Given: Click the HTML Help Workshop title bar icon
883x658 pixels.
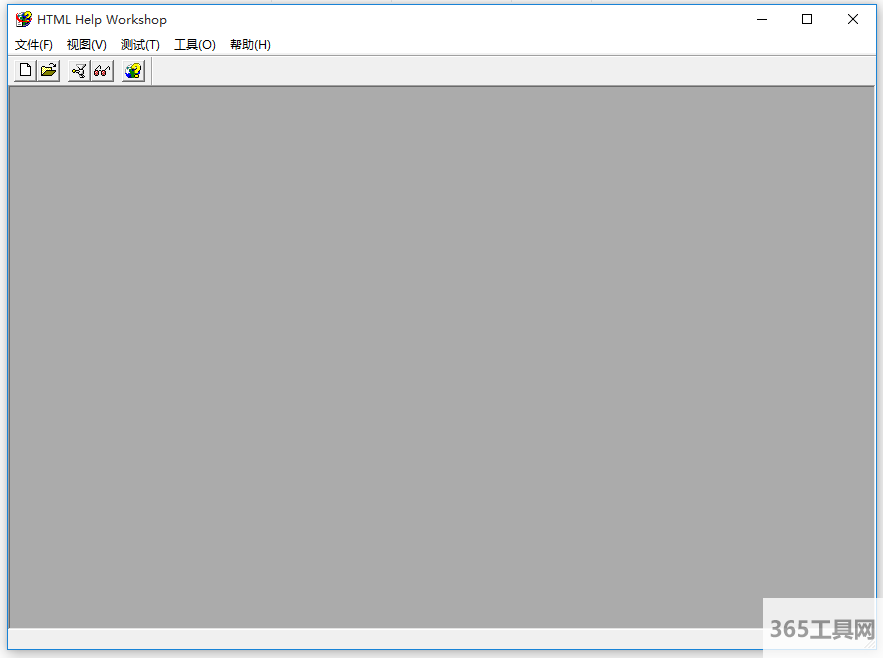Looking at the screenshot, I should pyautogui.click(x=24, y=19).
